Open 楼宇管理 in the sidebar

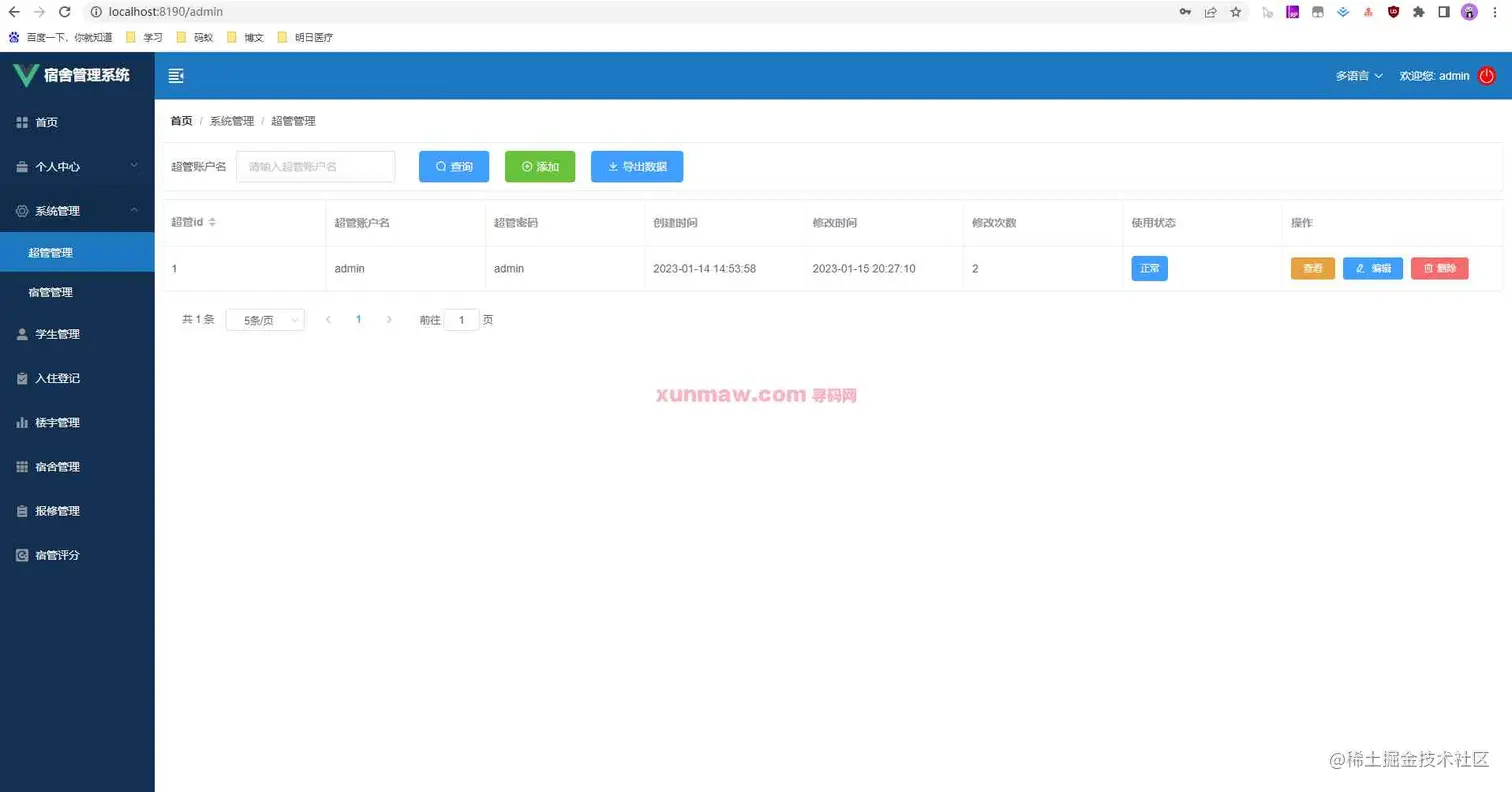(77, 422)
